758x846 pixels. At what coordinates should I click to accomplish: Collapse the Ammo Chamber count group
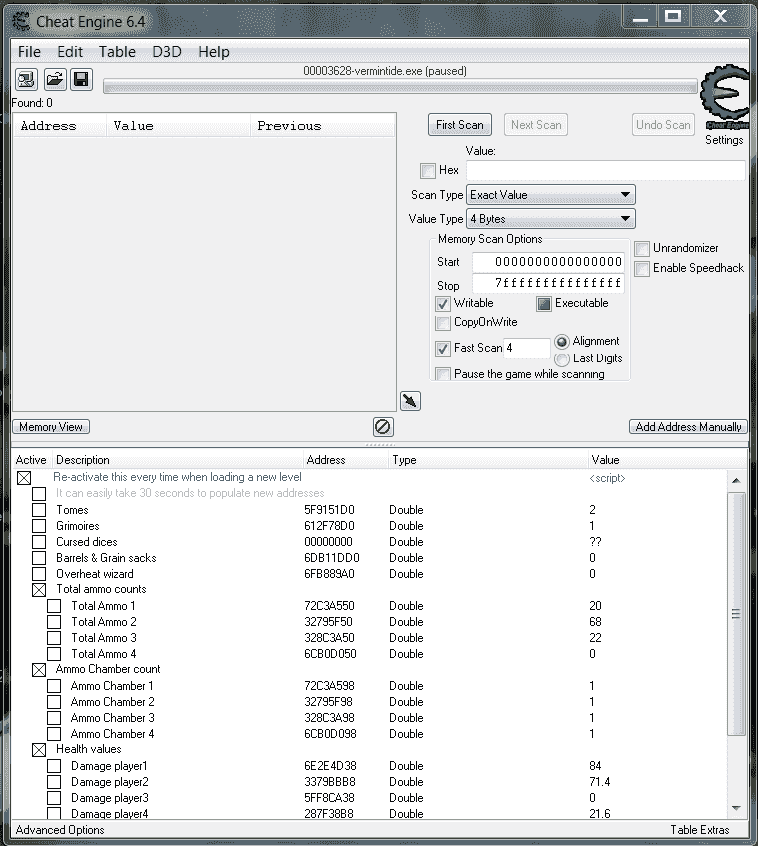tap(39, 670)
